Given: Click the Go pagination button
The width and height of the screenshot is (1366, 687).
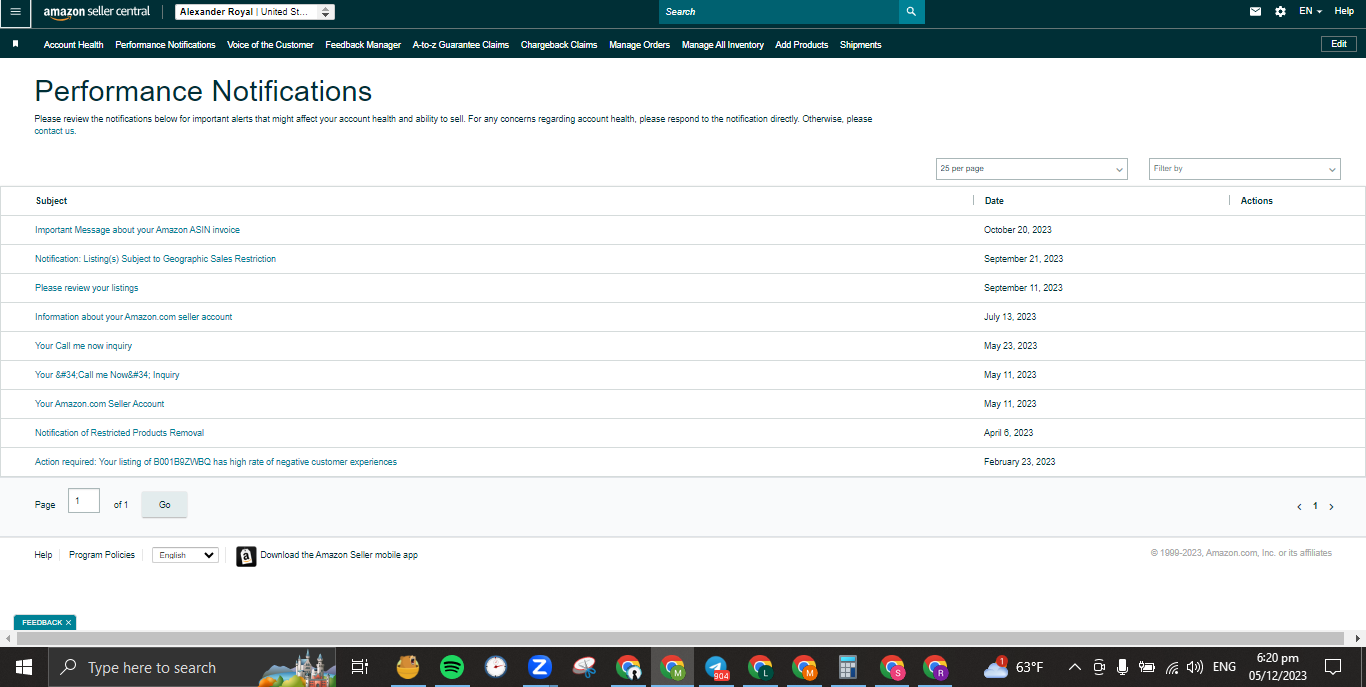Looking at the screenshot, I should pos(165,505).
